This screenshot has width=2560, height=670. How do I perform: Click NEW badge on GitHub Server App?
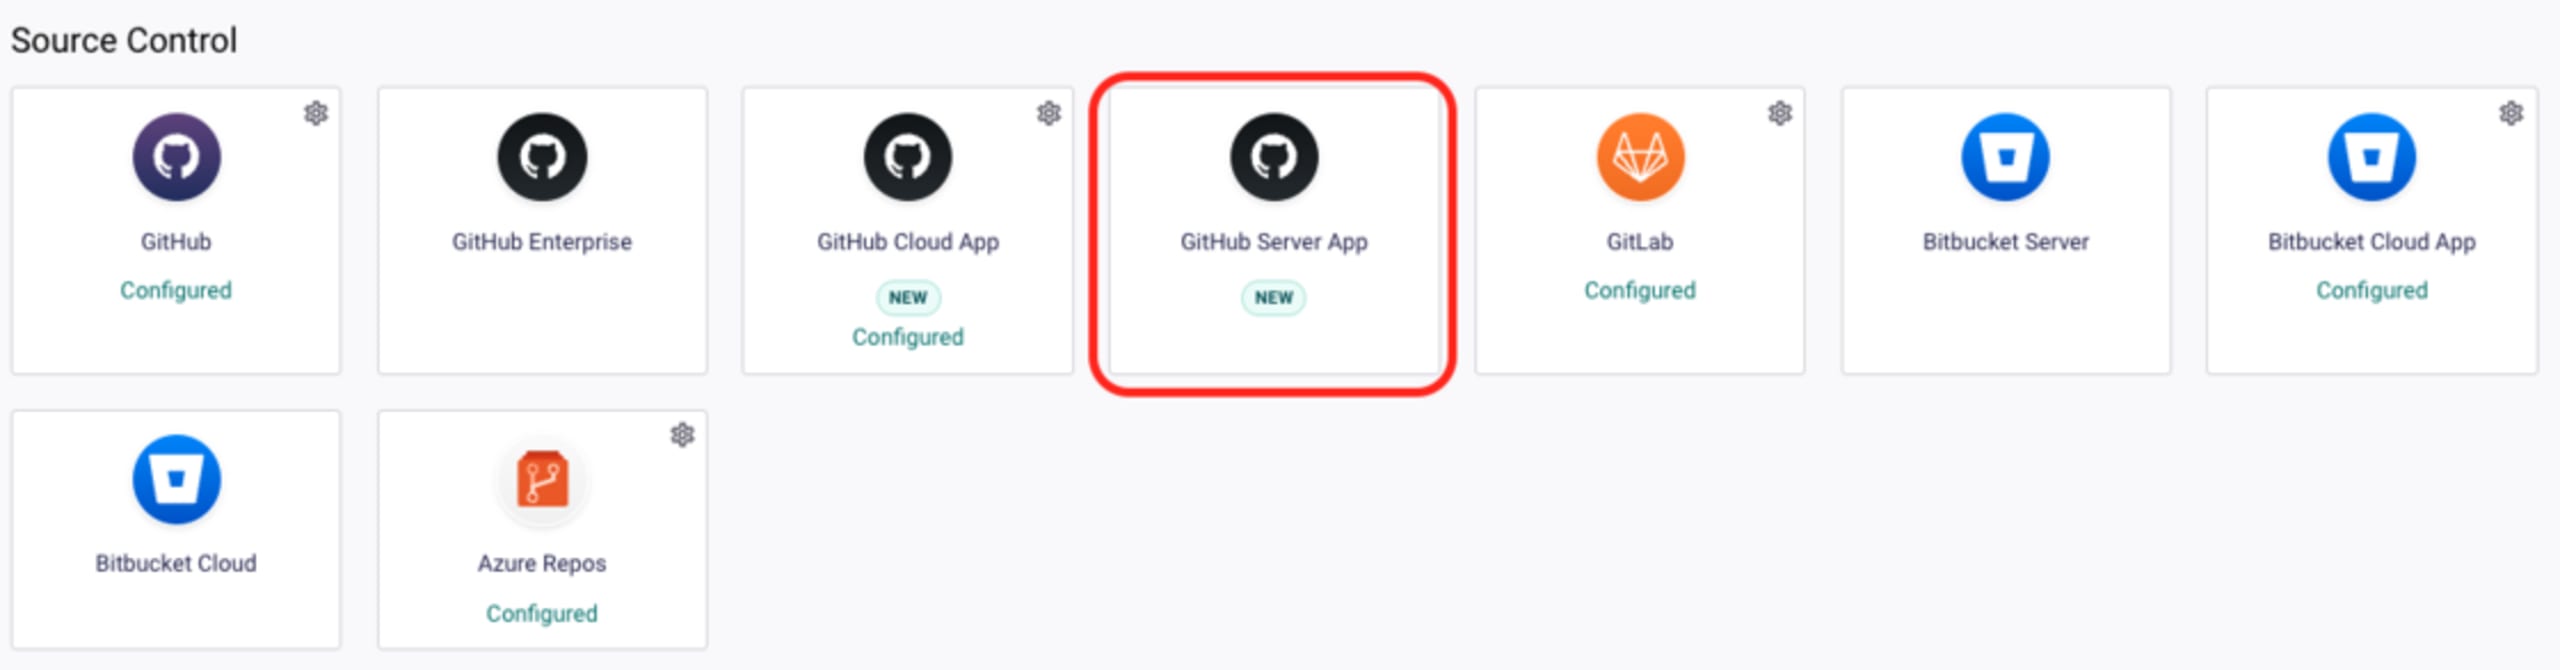coord(1274,298)
